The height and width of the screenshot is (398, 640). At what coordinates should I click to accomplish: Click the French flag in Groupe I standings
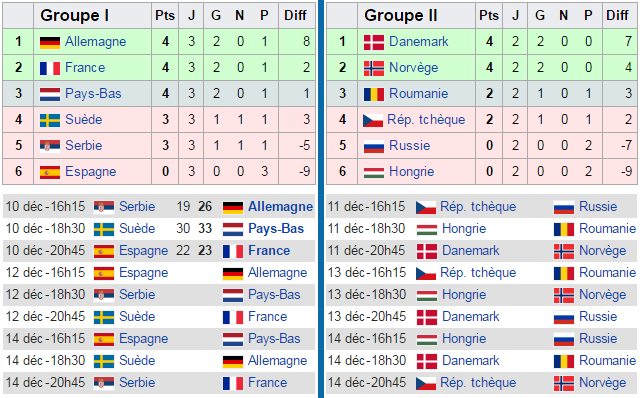click(x=50, y=68)
